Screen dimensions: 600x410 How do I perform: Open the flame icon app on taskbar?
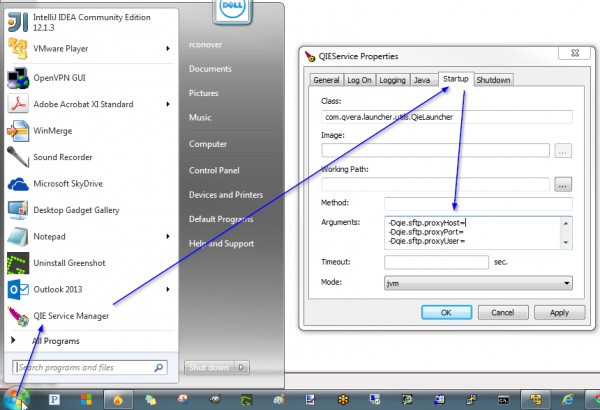tap(118, 400)
